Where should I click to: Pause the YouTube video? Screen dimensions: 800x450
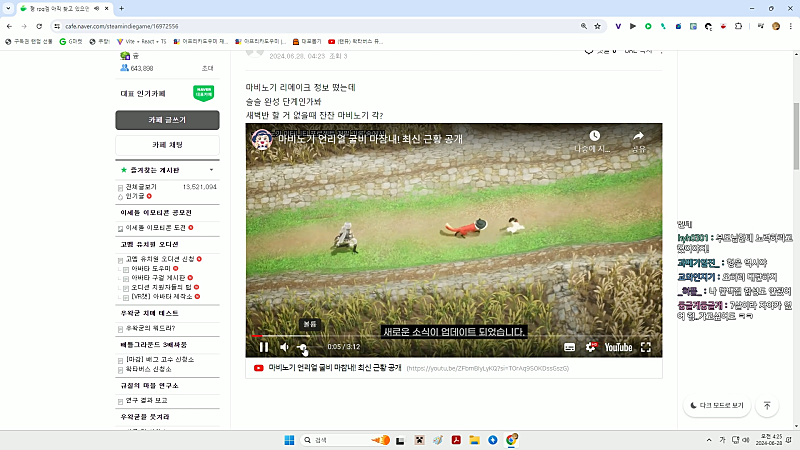[264, 347]
